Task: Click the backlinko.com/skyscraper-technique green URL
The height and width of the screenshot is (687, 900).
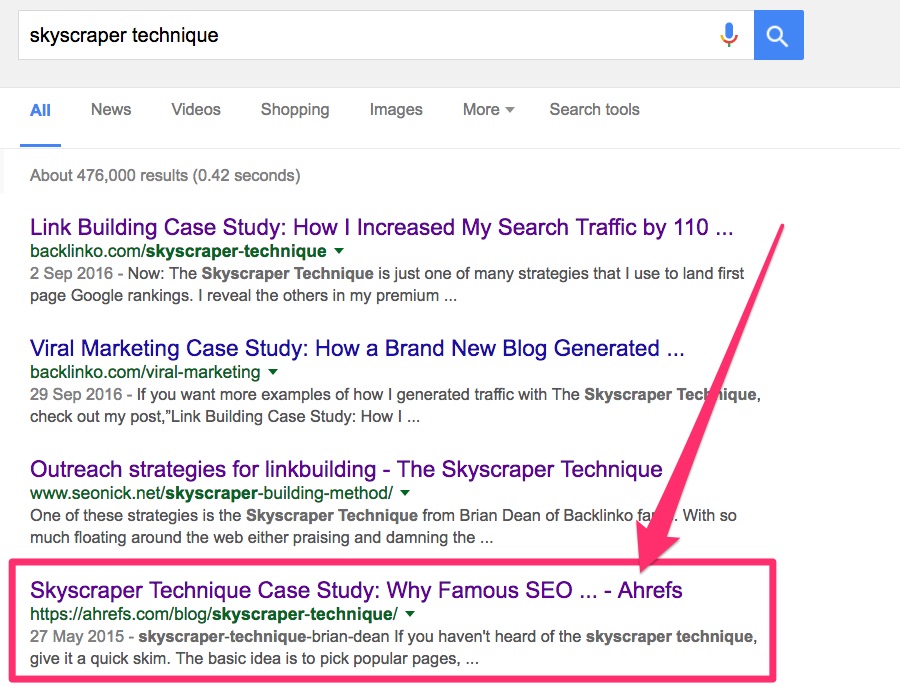Action: pyautogui.click(x=178, y=251)
